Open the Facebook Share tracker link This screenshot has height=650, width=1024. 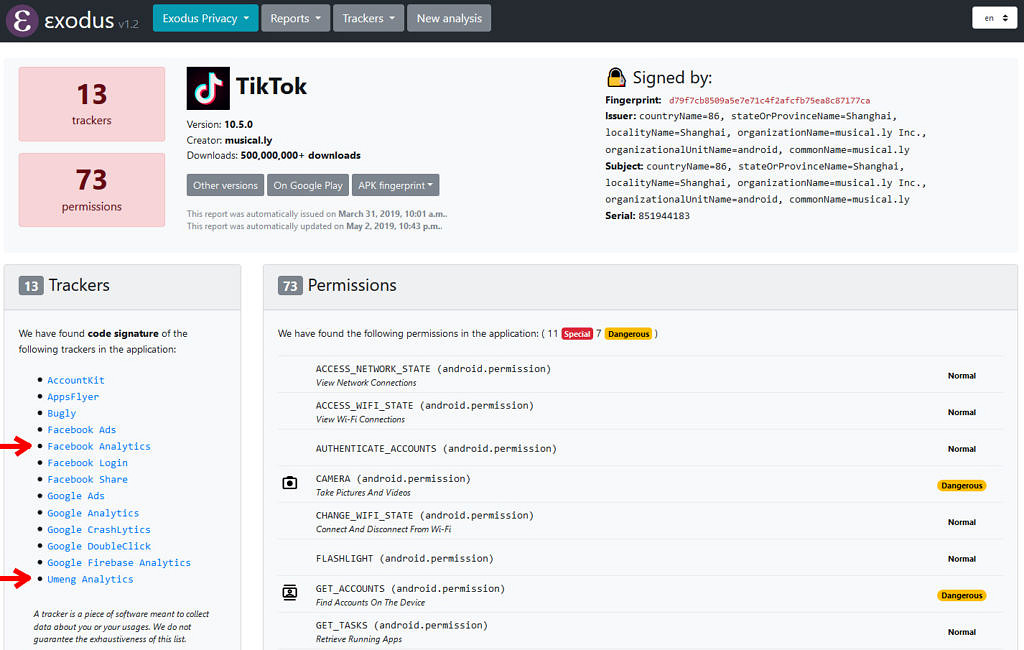(x=88, y=479)
